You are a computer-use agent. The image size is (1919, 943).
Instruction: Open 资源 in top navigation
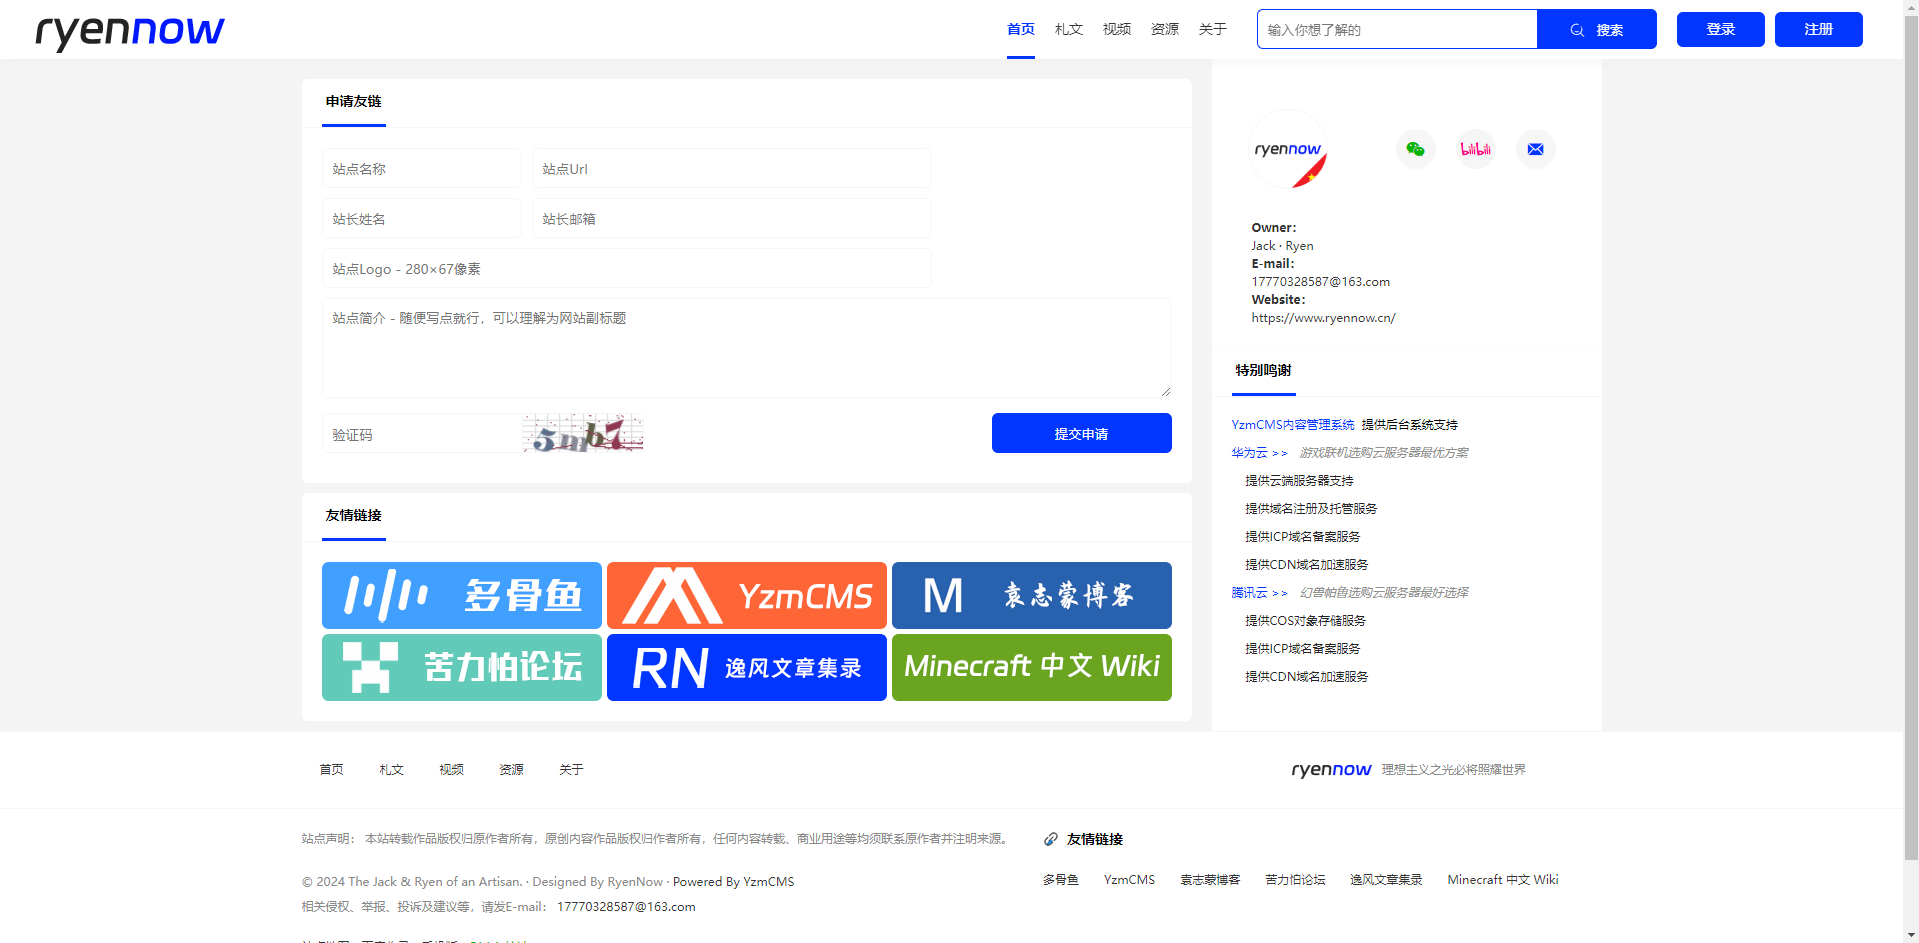click(x=1165, y=29)
